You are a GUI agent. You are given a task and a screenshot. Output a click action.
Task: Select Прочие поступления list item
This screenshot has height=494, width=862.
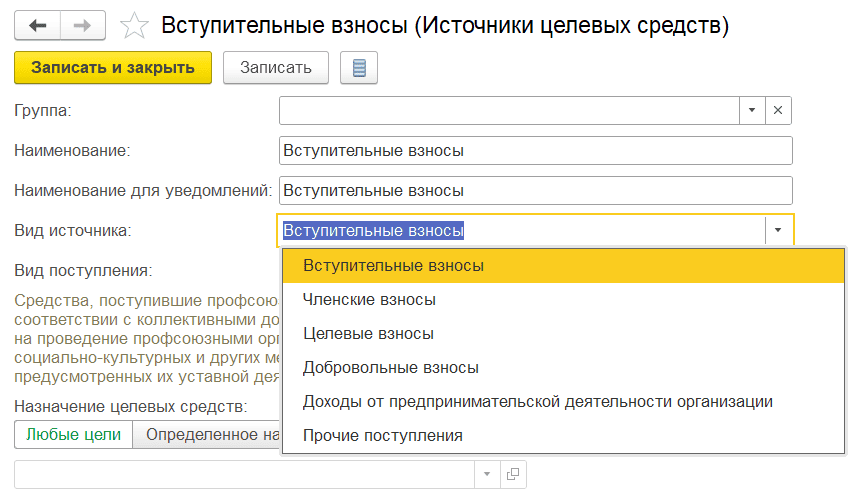[382, 436]
